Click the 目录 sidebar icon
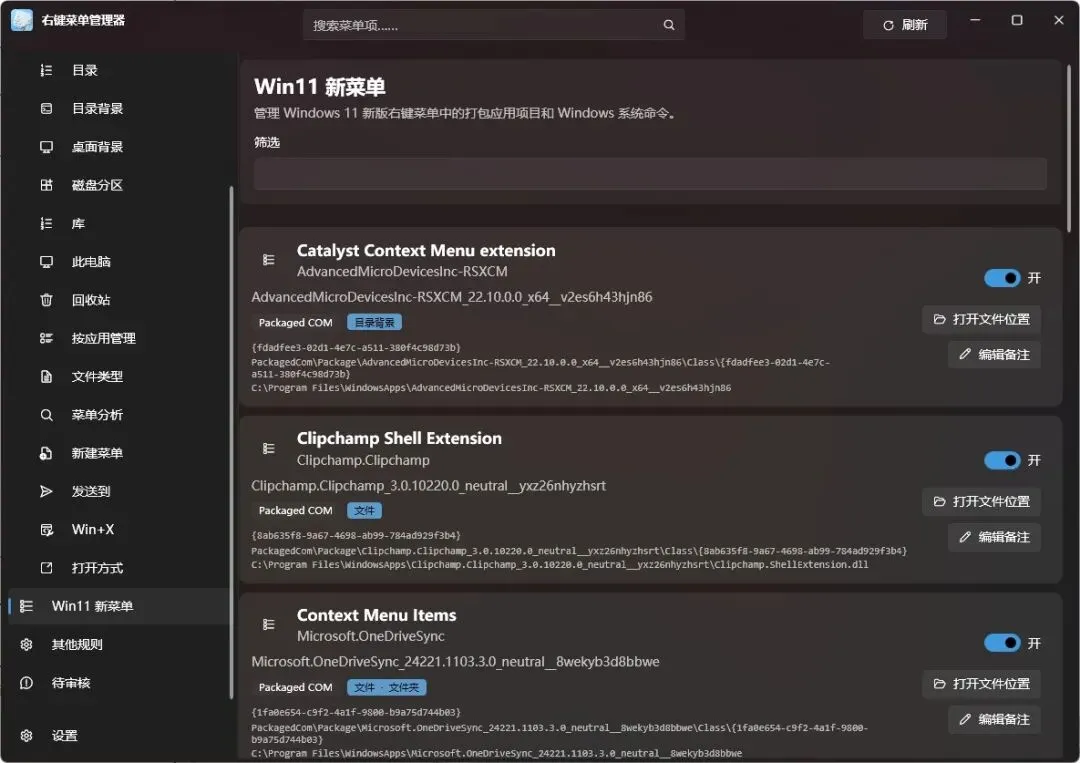The height and width of the screenshot is (763, 1080). pyautogui.click(x=46, y=70)
